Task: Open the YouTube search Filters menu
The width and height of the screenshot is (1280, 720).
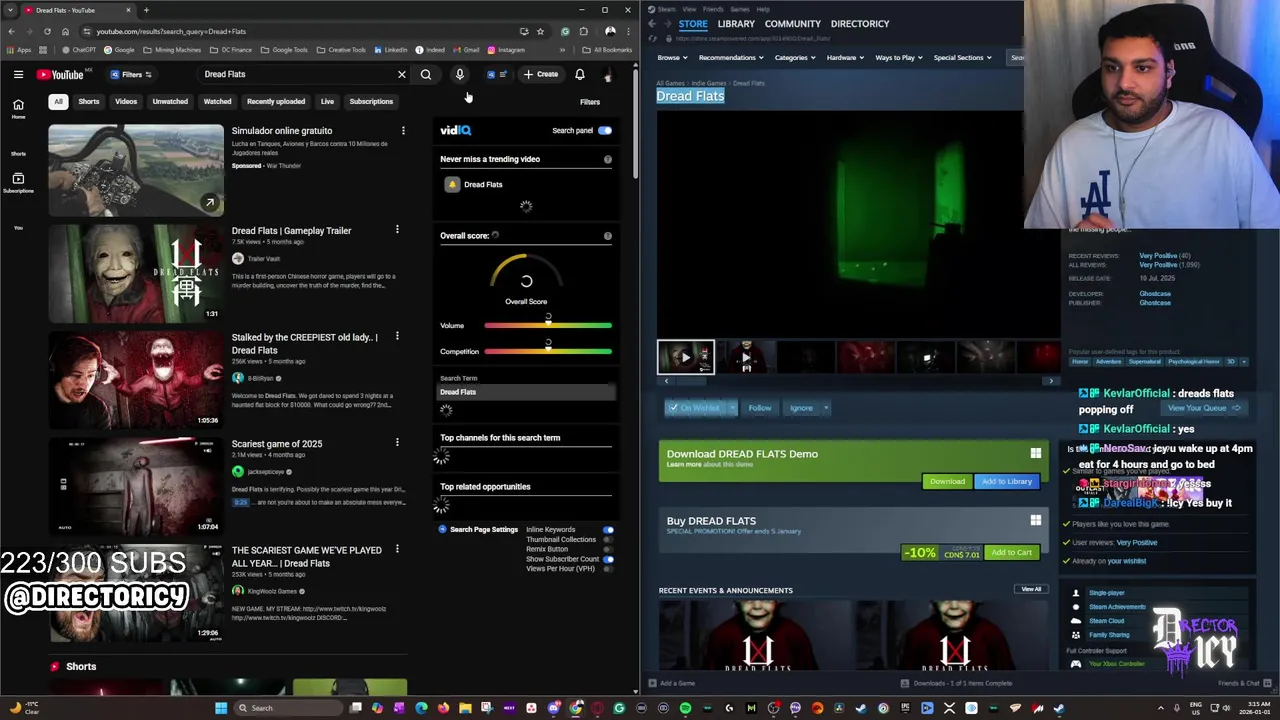Action: click(590, 102)
